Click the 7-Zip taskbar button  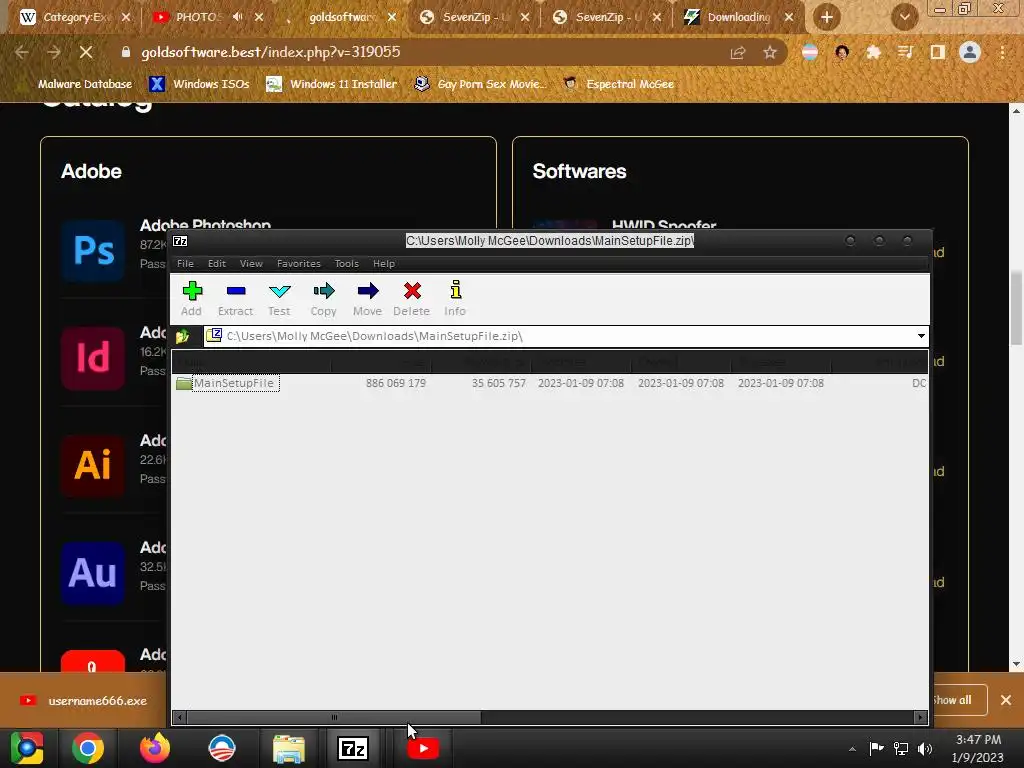pos(353,748)
